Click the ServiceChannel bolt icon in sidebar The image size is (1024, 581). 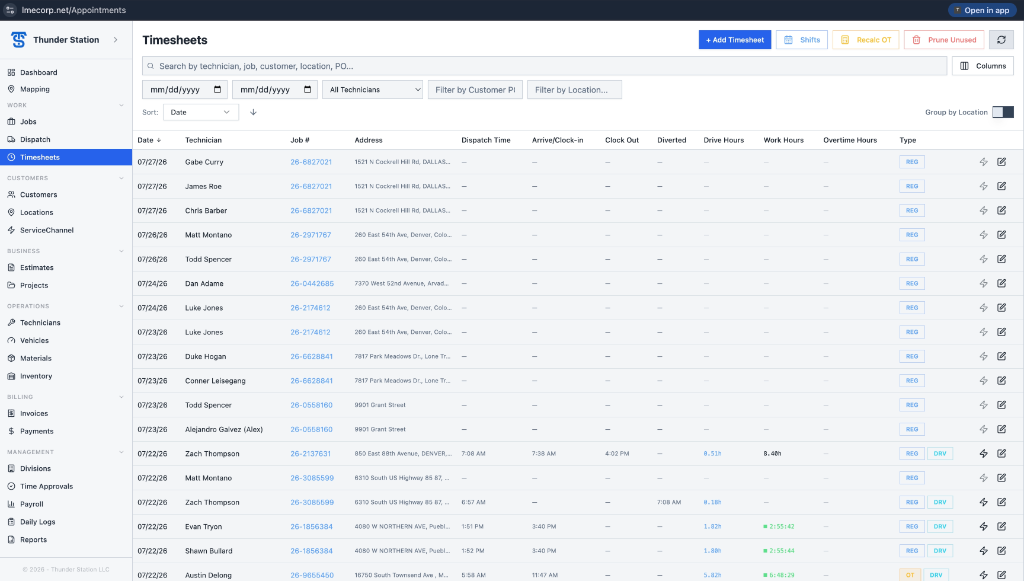point(11,230)
